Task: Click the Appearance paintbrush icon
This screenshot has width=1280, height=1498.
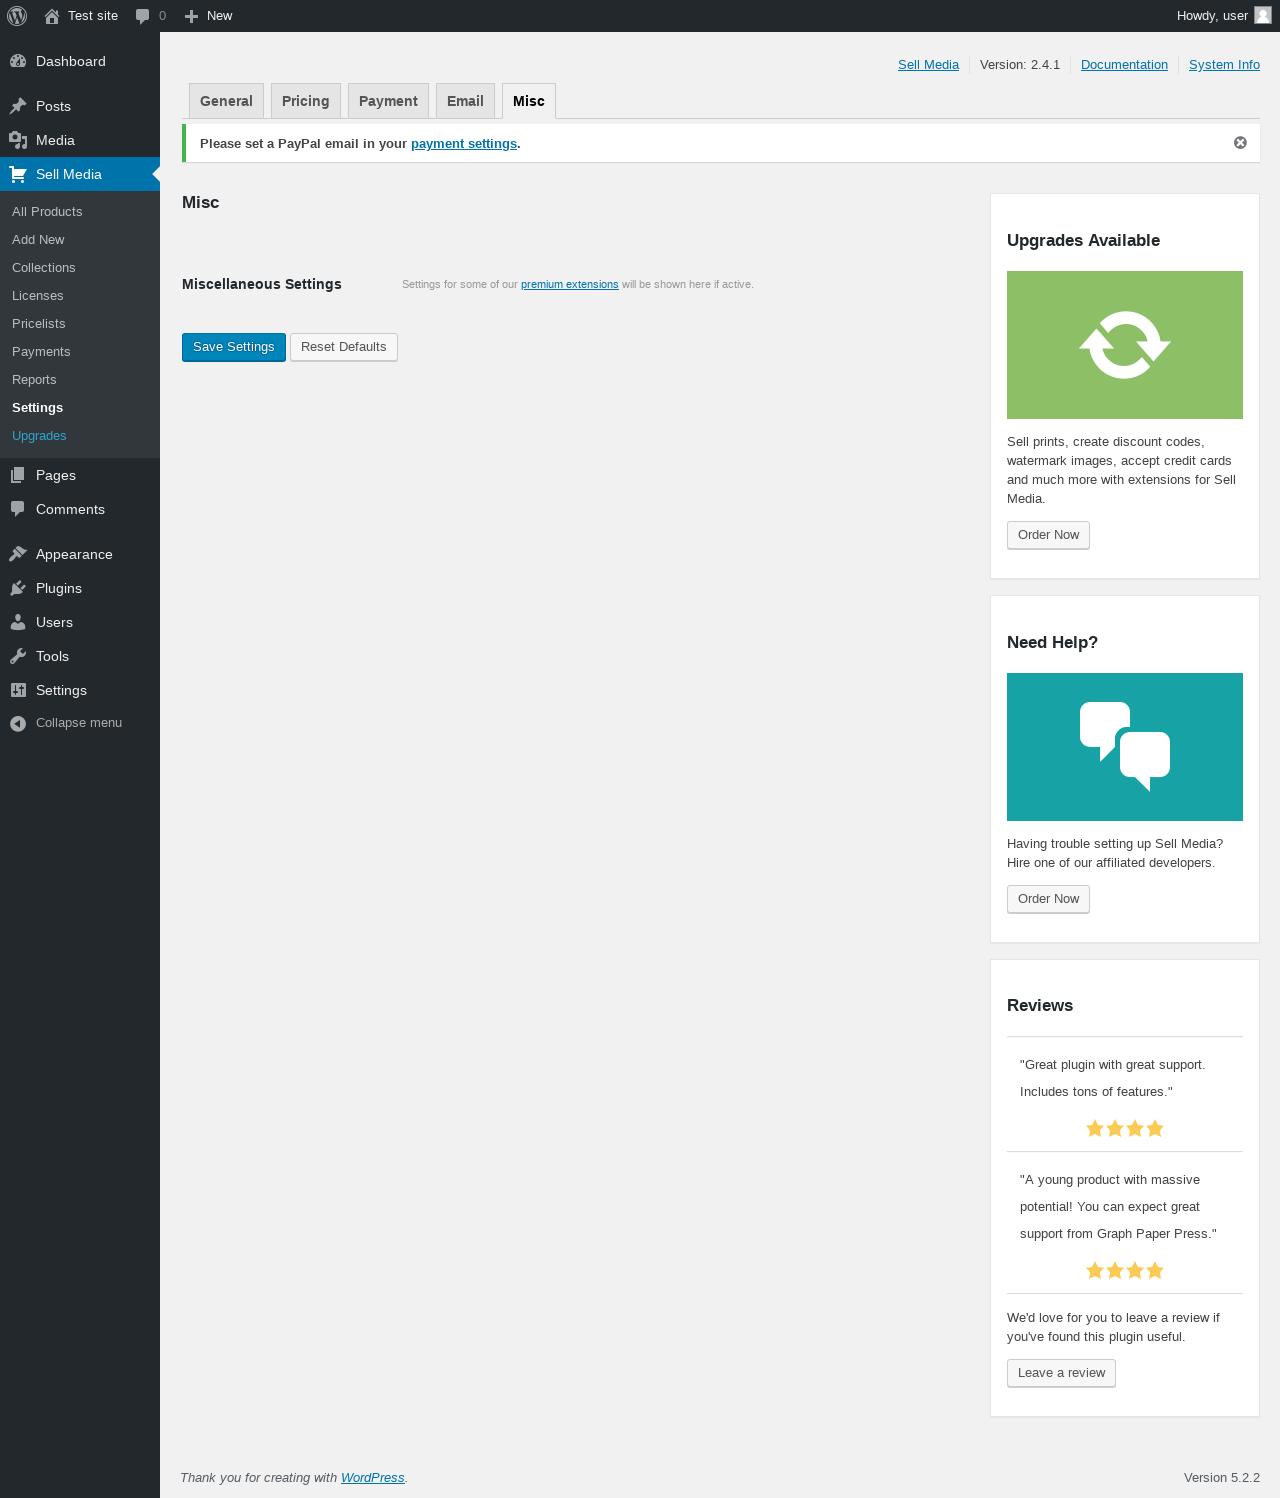Action: (18, 554)
